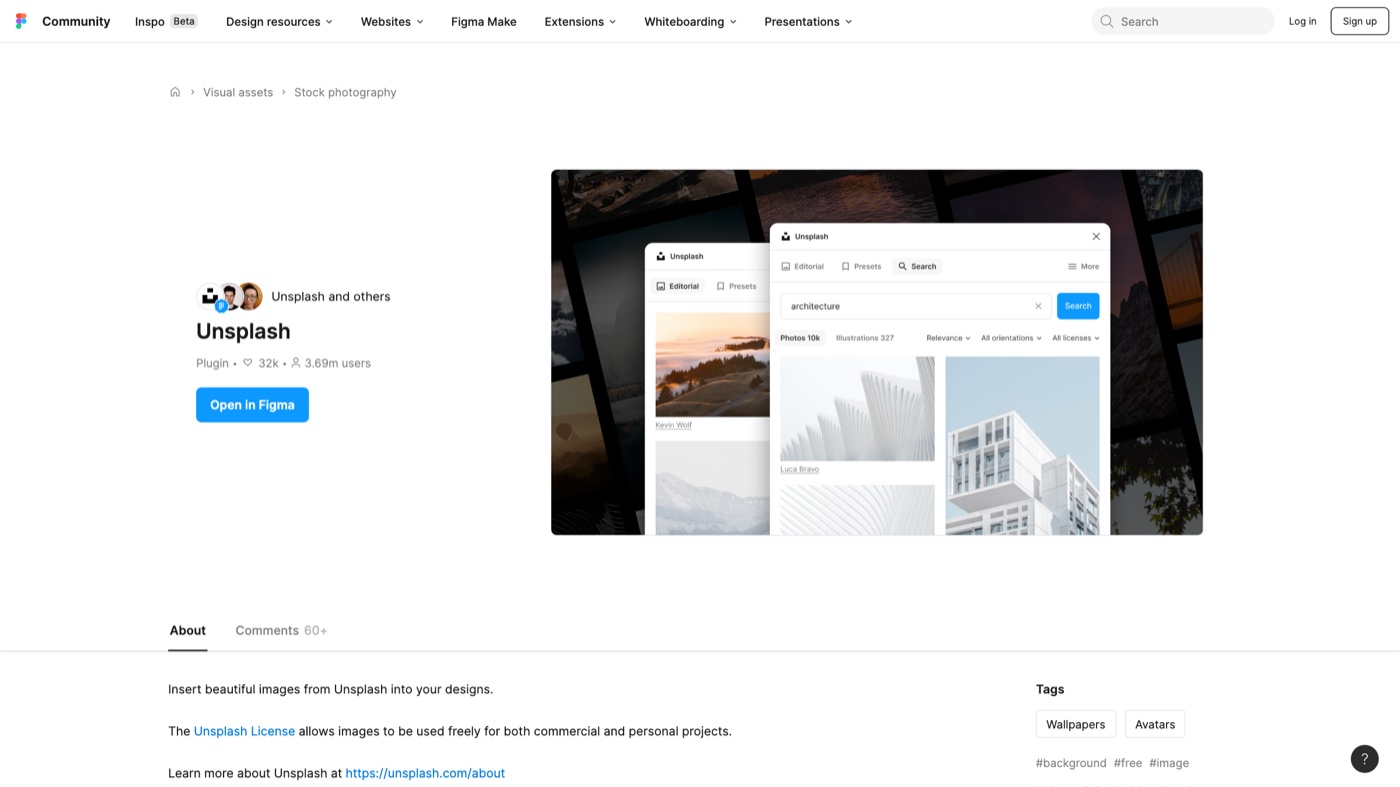Expand the Extensions menu
The image size is (1400, 787).
pyautogui.click(x=580, y=21)
